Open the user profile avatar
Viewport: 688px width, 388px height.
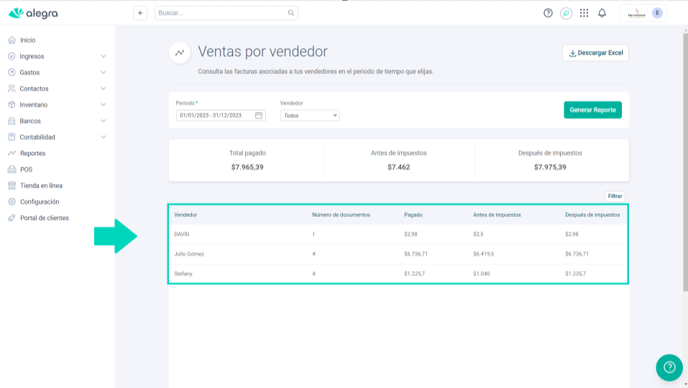tap(657, 13)
